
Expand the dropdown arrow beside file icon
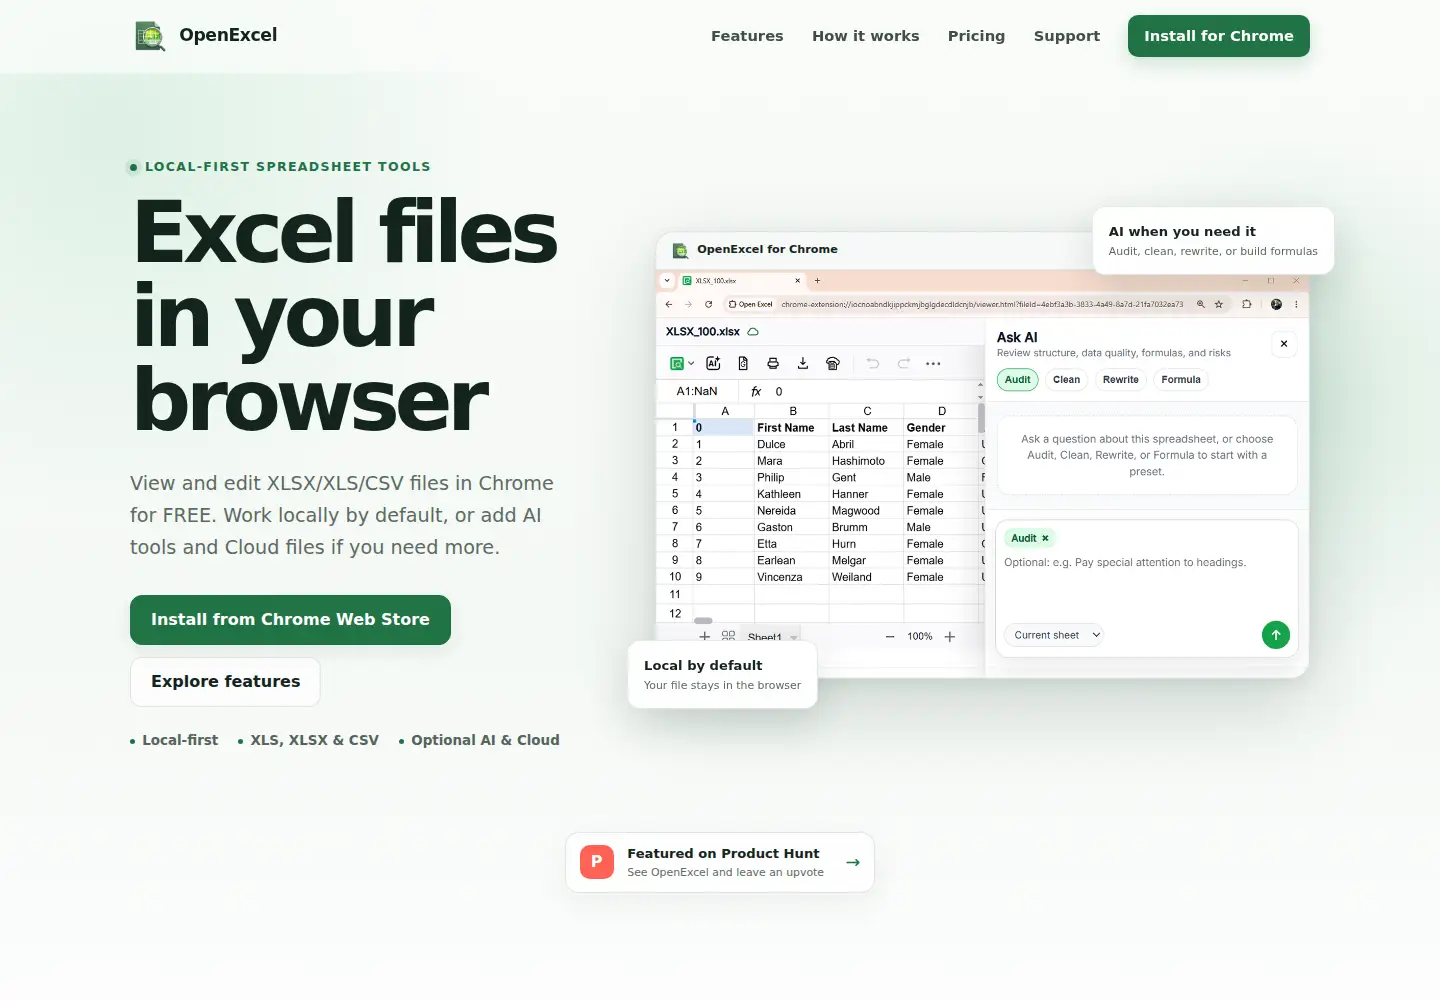point(691,364)
